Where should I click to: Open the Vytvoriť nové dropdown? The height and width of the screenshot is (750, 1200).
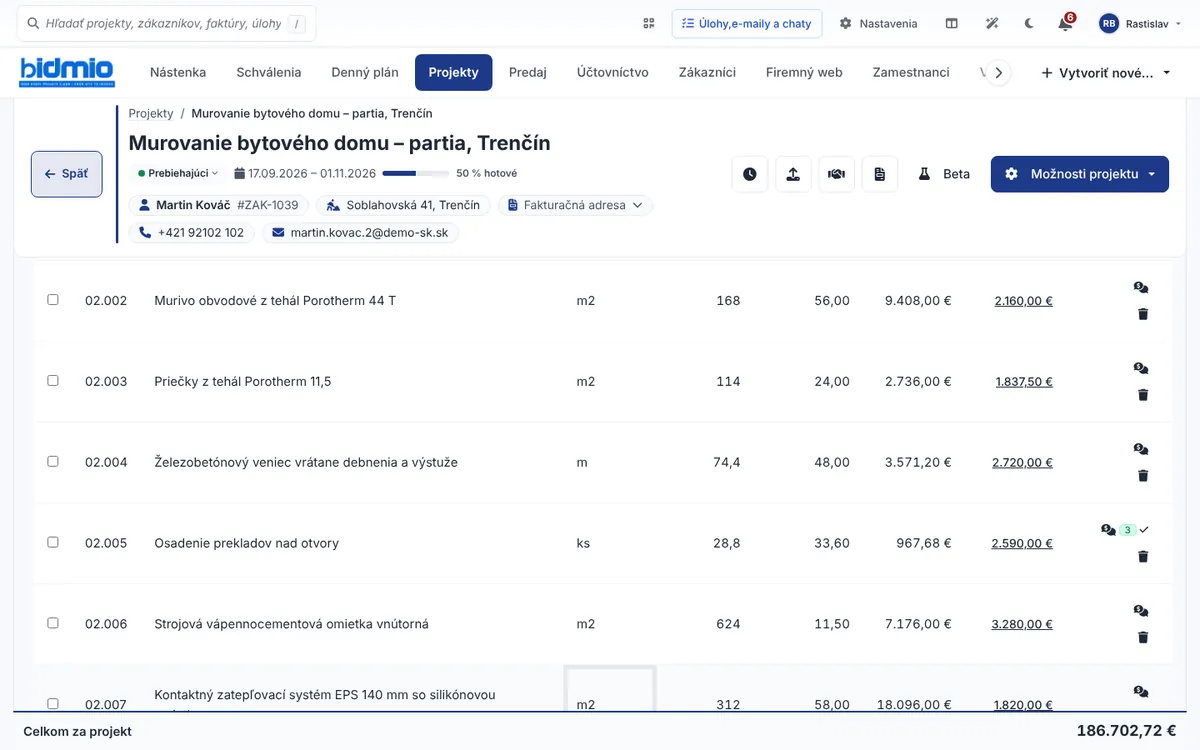1106,73
